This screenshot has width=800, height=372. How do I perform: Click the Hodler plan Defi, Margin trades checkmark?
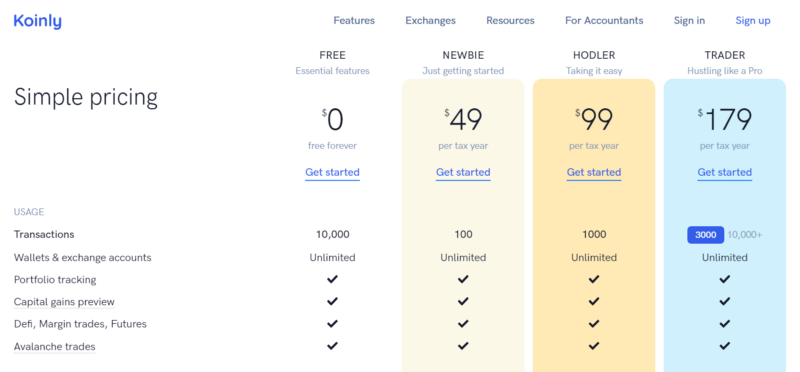click(594, 324)
